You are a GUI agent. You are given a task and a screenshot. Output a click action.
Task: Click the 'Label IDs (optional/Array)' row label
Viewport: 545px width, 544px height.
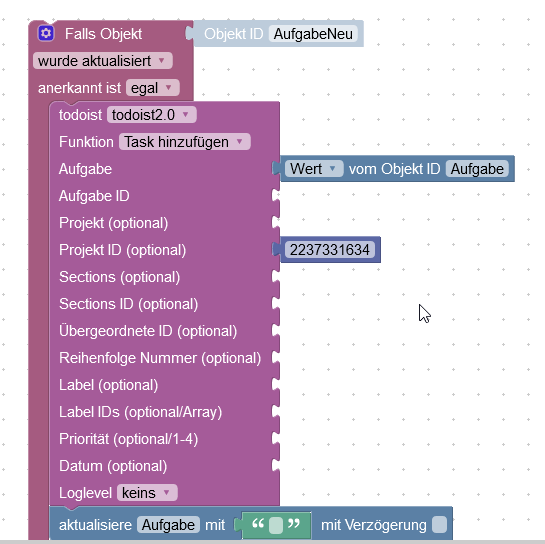(x=140, y=412)
